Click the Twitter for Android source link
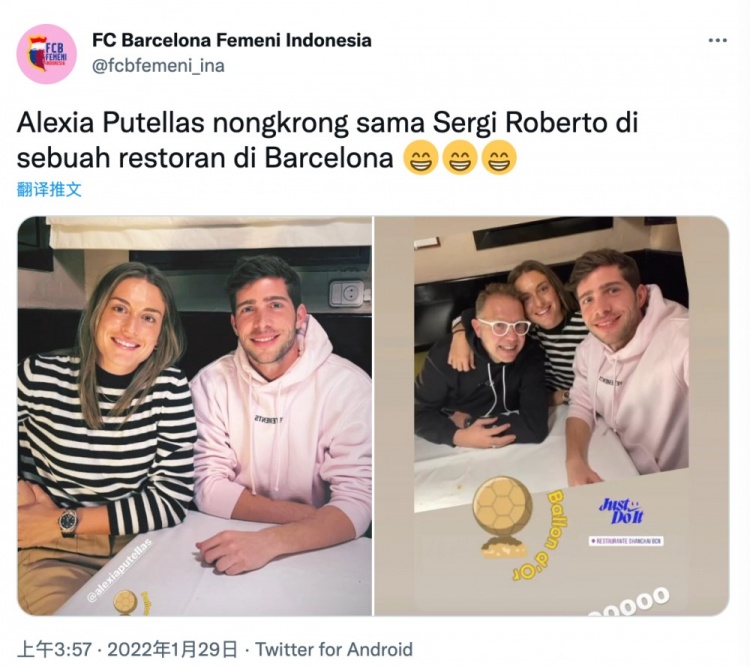Viewport: 750px width, 666px height. pyautogui.click(x=334, y=649)
